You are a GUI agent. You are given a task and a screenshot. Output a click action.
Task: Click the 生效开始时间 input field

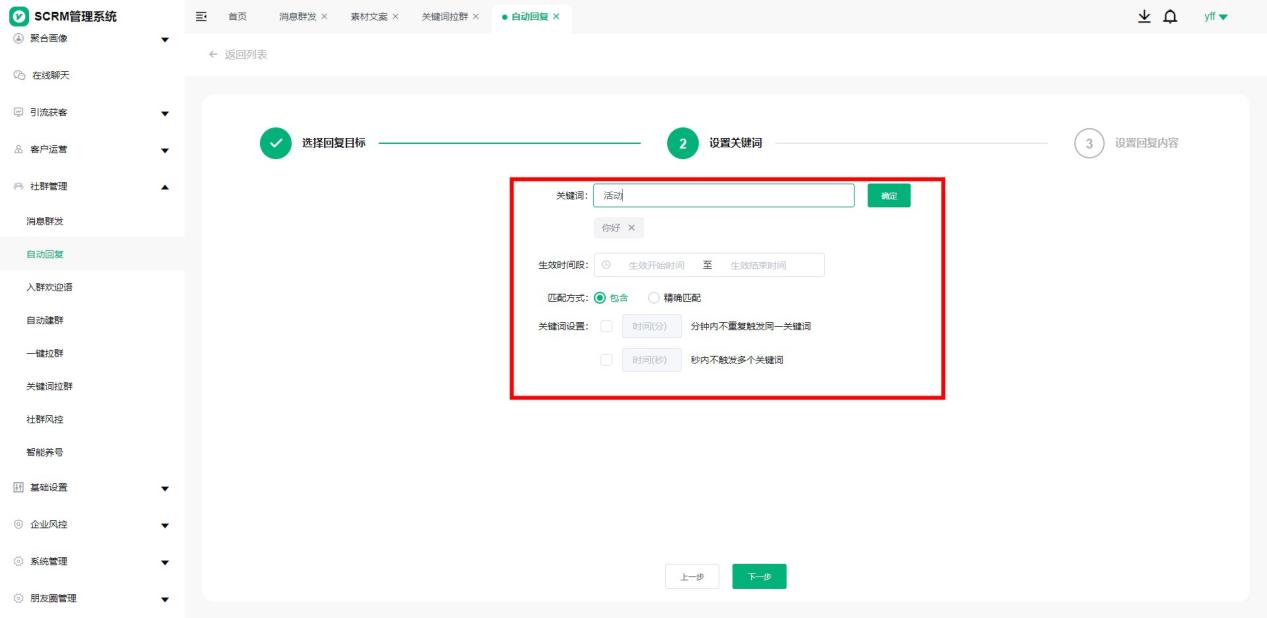pos(656,265)
